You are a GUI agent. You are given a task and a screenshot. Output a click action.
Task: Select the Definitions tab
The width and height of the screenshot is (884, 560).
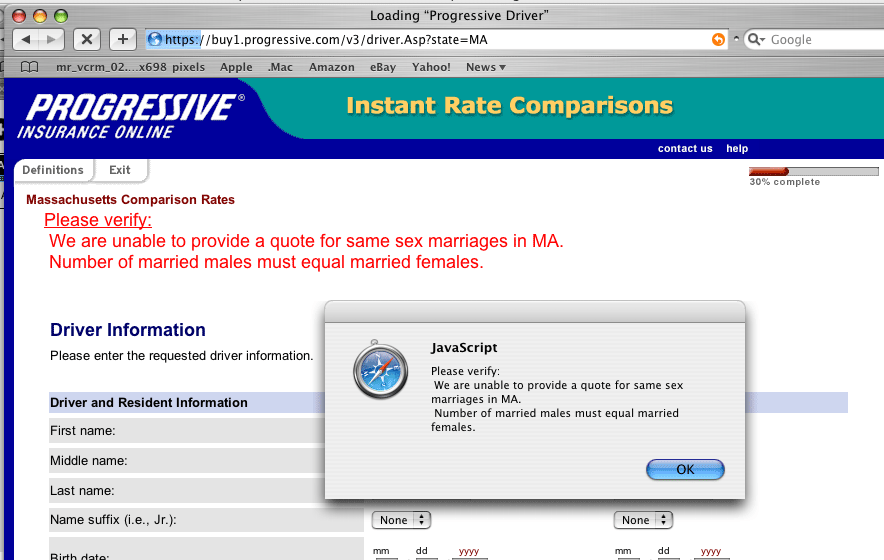point(53,170)
